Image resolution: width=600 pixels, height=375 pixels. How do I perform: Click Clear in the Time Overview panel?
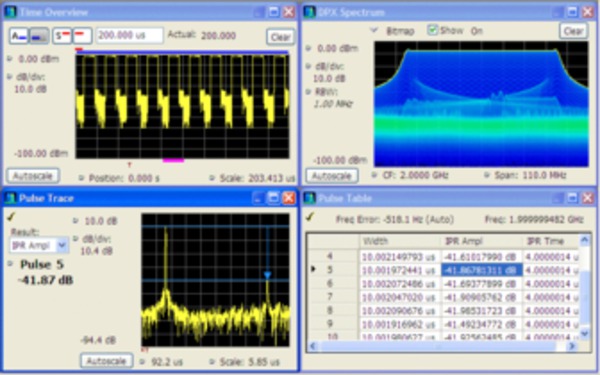[x=280, y=37]
